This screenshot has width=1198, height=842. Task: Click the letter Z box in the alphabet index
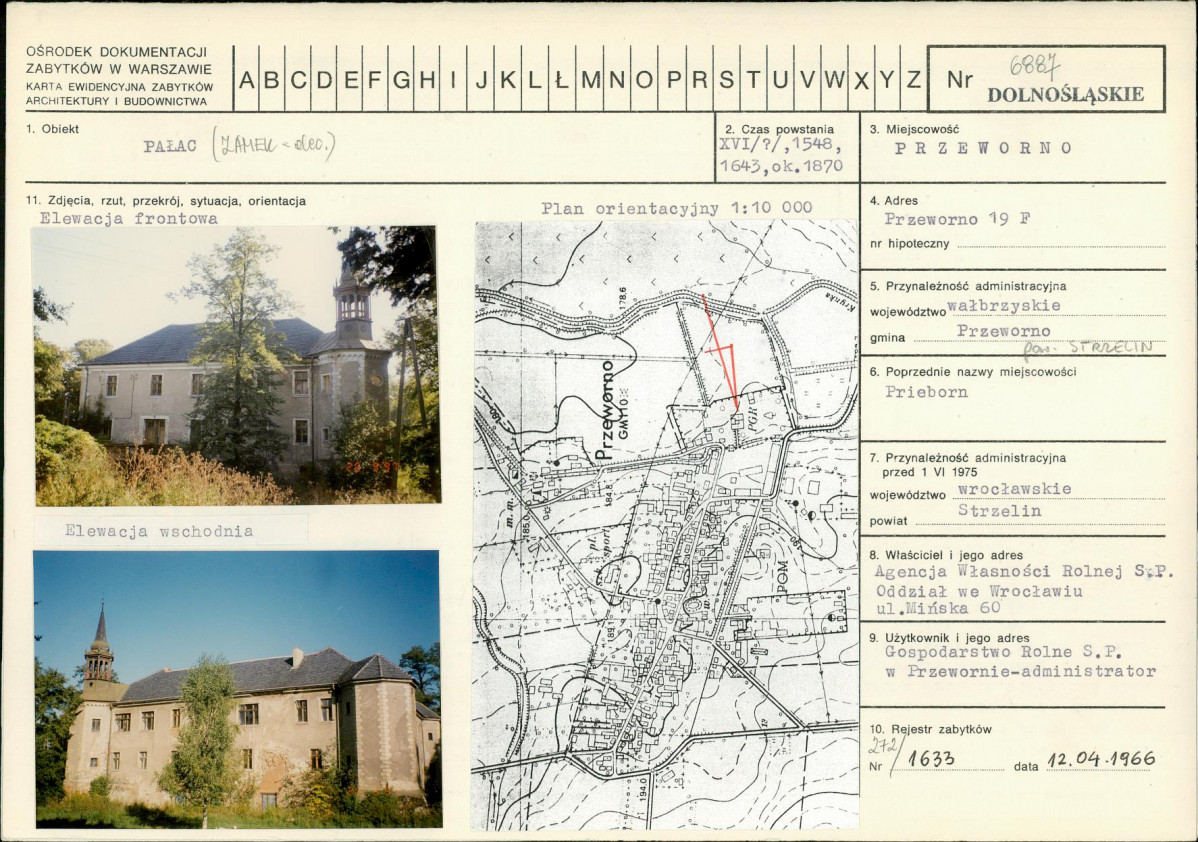tap(913, 79)
